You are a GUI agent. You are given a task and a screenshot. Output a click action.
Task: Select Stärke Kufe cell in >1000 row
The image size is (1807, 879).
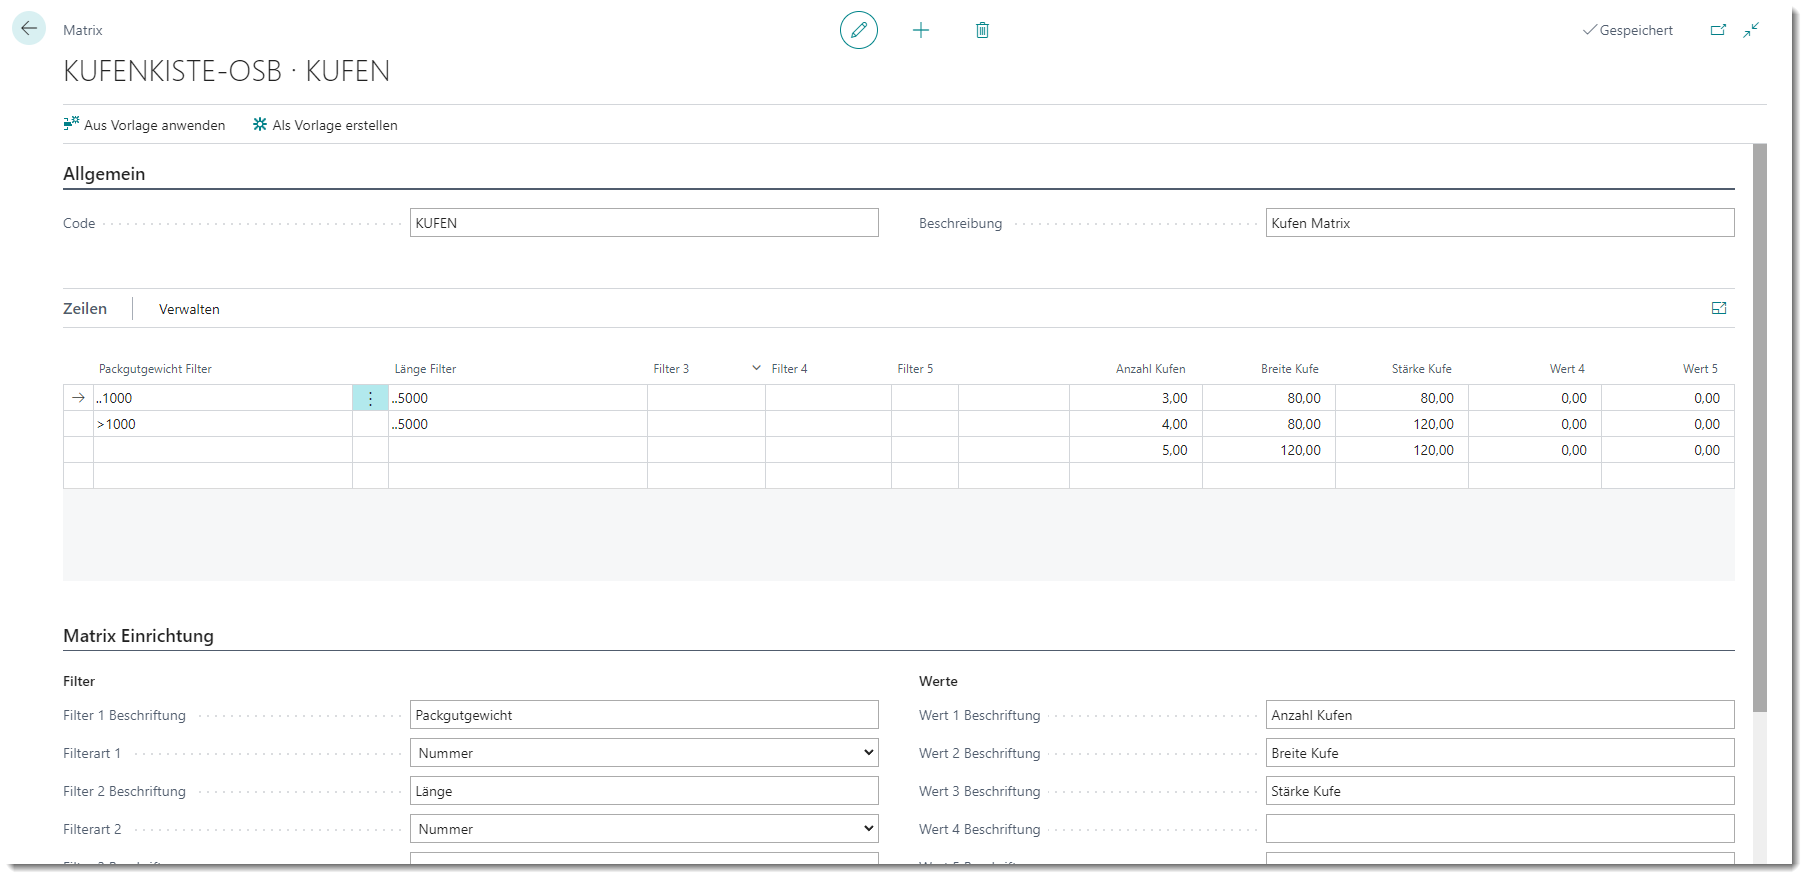pos(1402,424)
